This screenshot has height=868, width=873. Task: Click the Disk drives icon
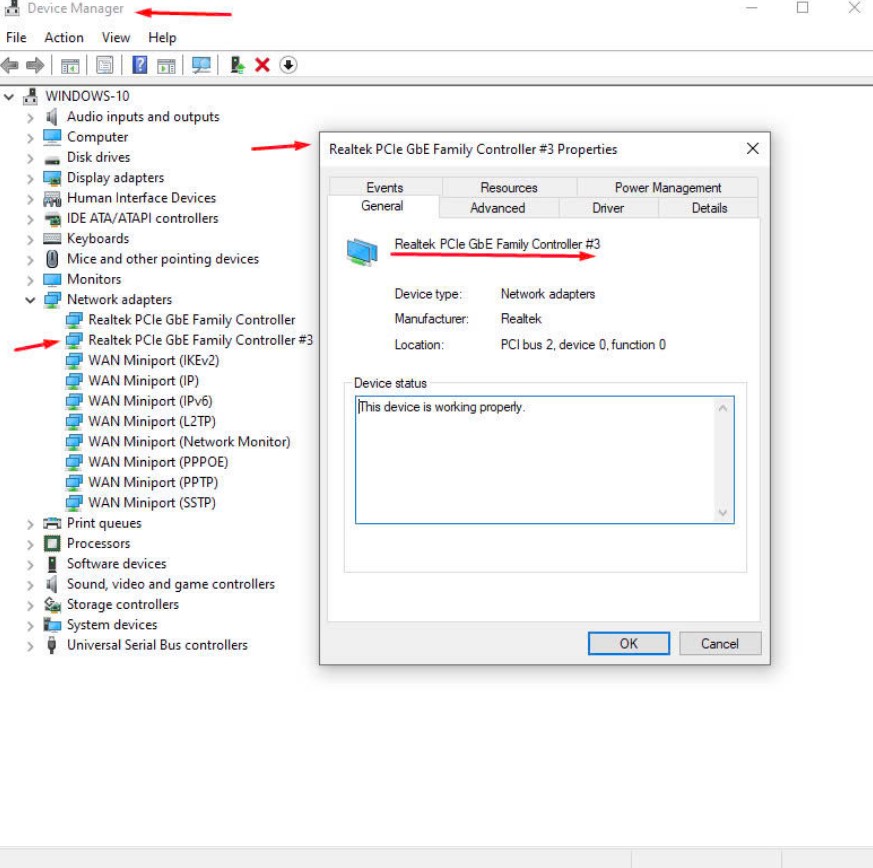52,159
